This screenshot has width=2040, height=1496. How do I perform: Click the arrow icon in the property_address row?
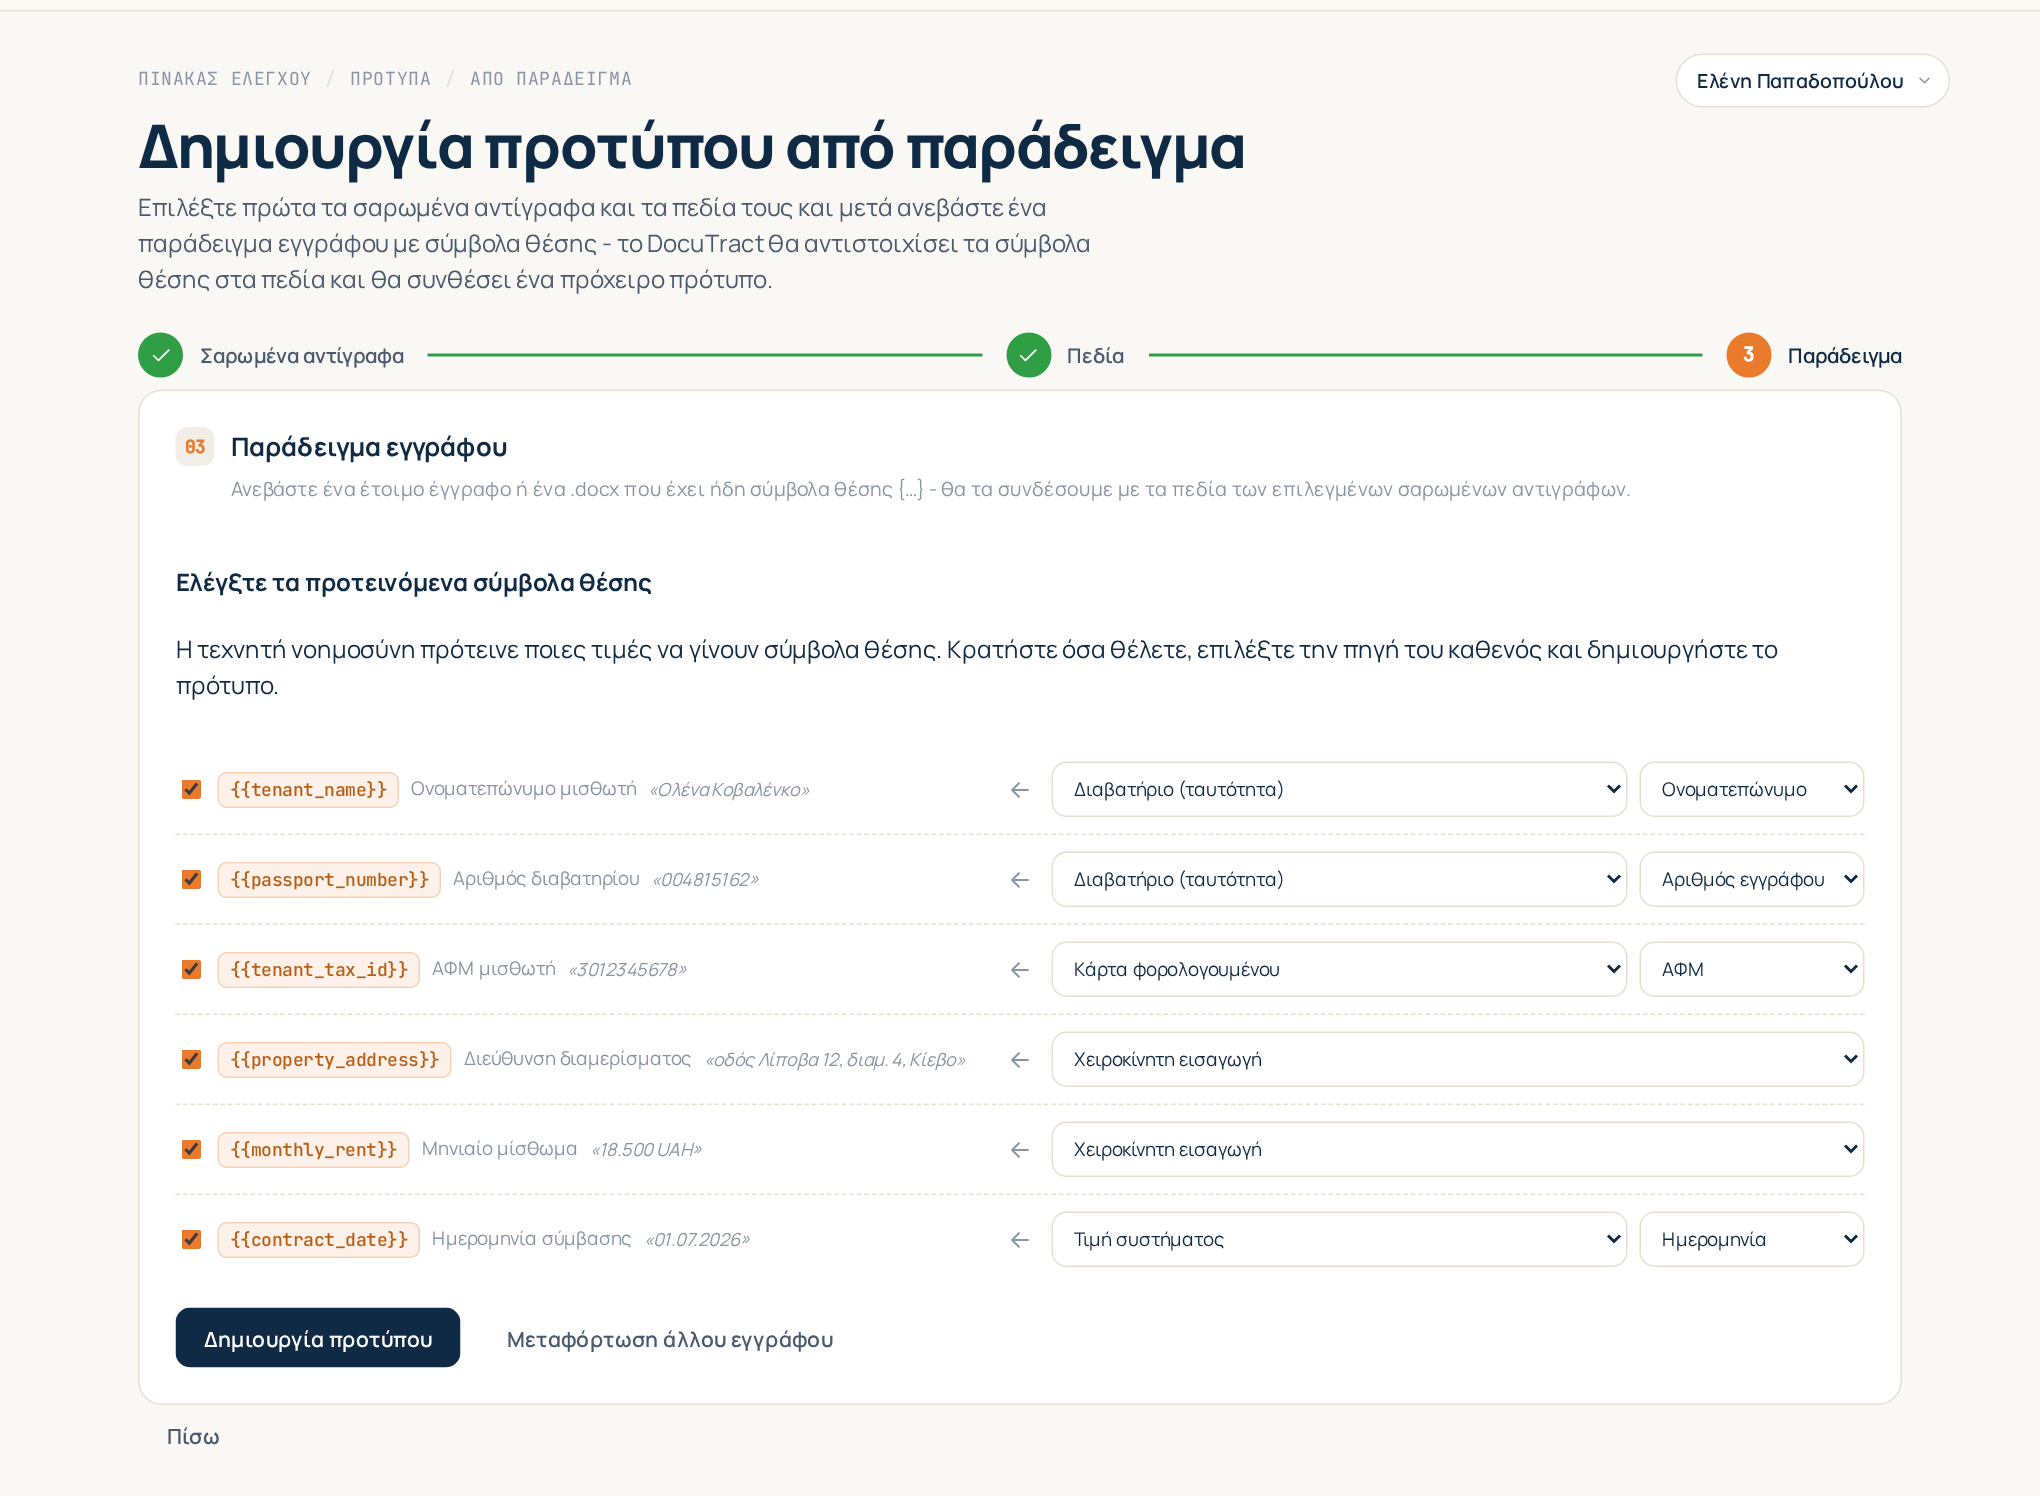(x=1020, y=1060)
